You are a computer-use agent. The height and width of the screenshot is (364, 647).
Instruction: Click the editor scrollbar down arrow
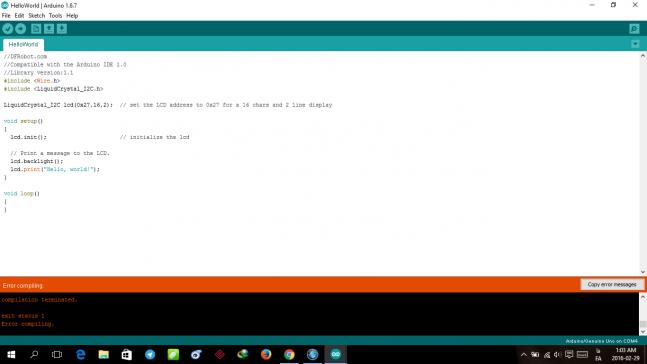(x=643, y=272)
